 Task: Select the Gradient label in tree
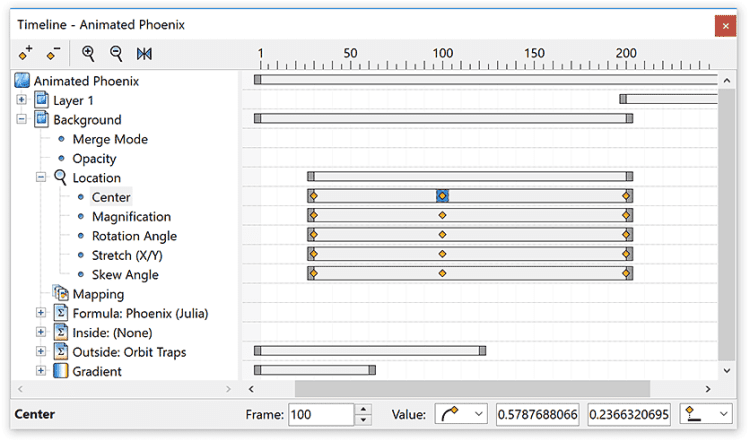point(97,371)
